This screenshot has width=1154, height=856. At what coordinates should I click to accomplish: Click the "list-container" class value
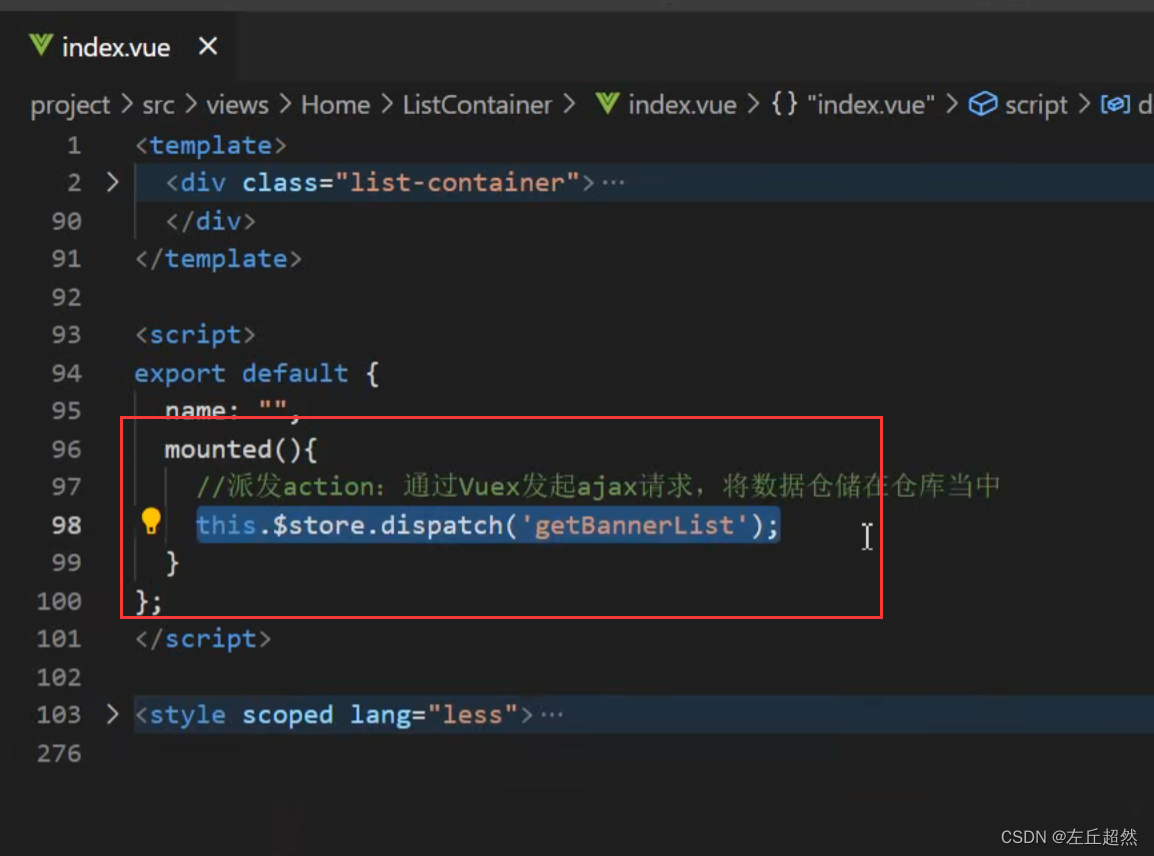click(457, 182)
